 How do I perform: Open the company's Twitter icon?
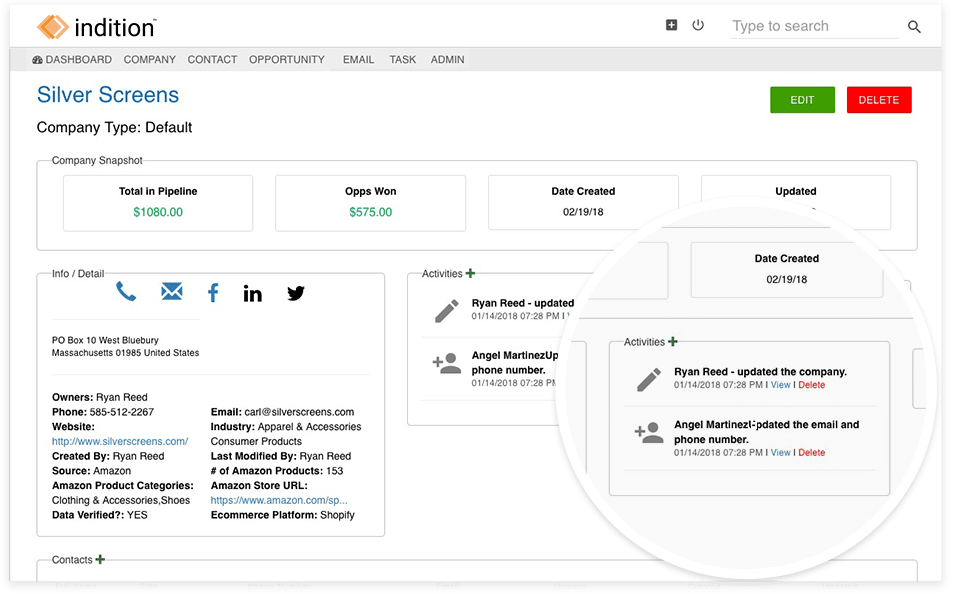tap(296, 293)
